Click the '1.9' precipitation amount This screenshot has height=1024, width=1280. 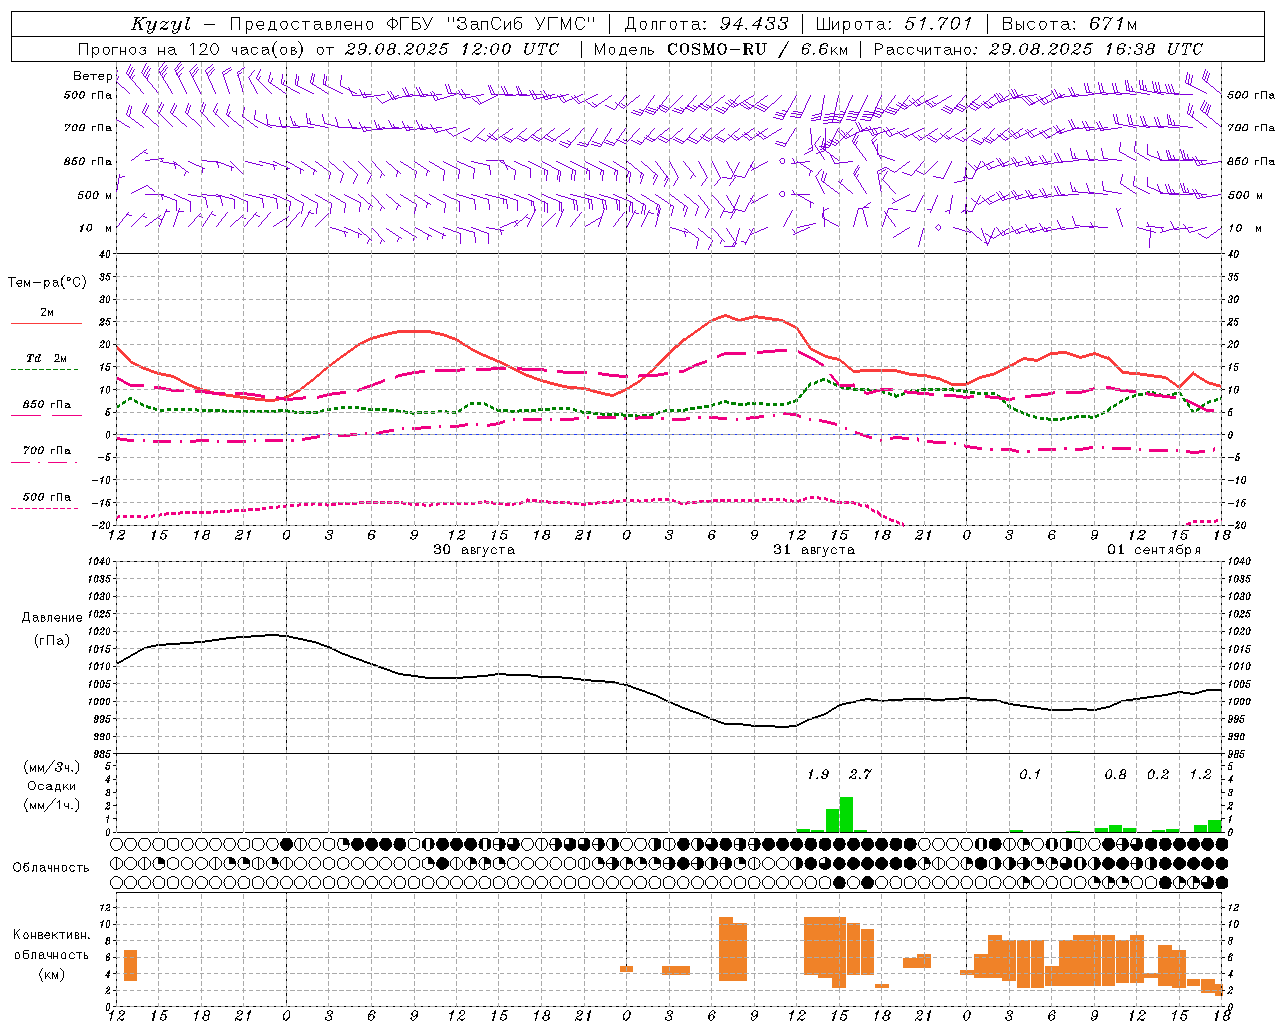pos(818,774)
